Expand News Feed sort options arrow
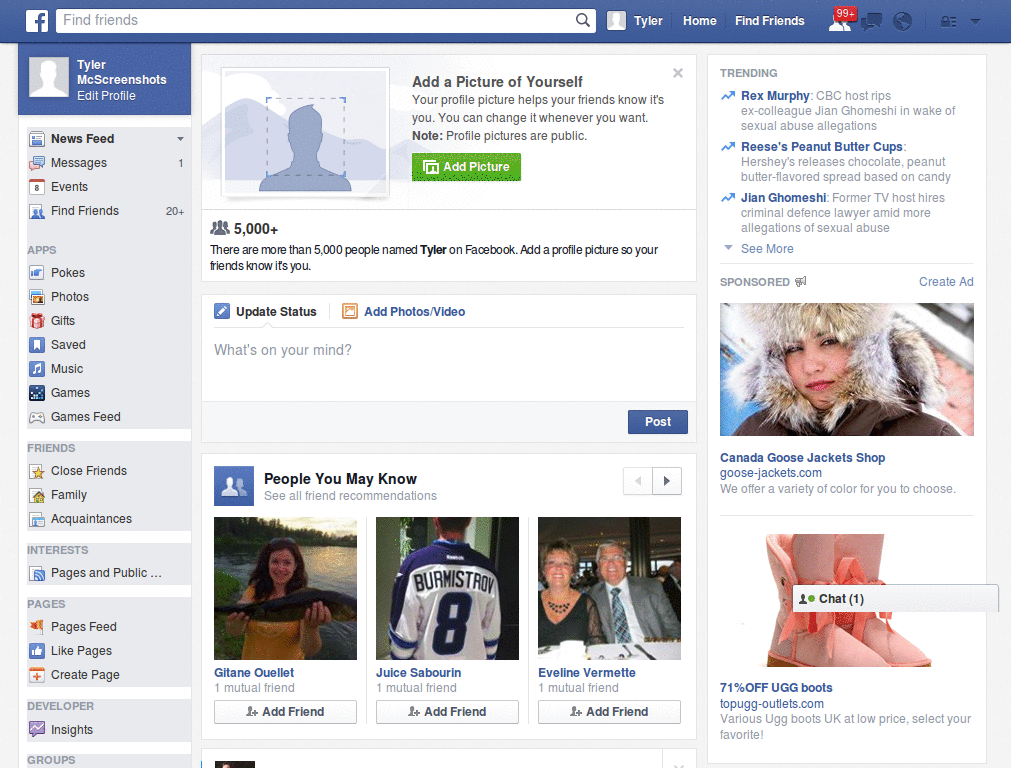 180,139
